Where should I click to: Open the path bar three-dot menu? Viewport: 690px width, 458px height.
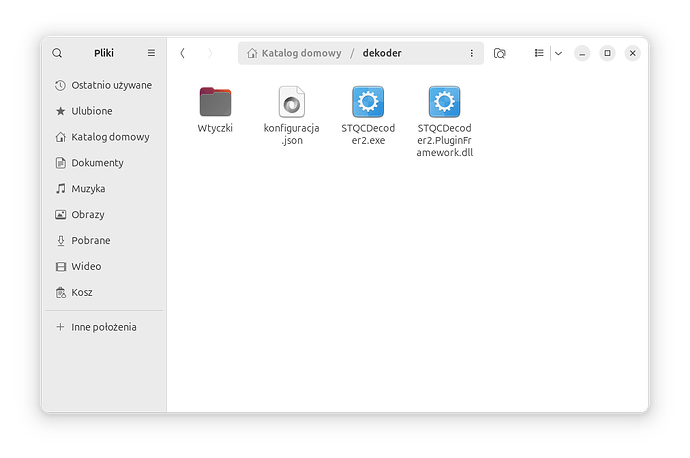pos(472,53)
